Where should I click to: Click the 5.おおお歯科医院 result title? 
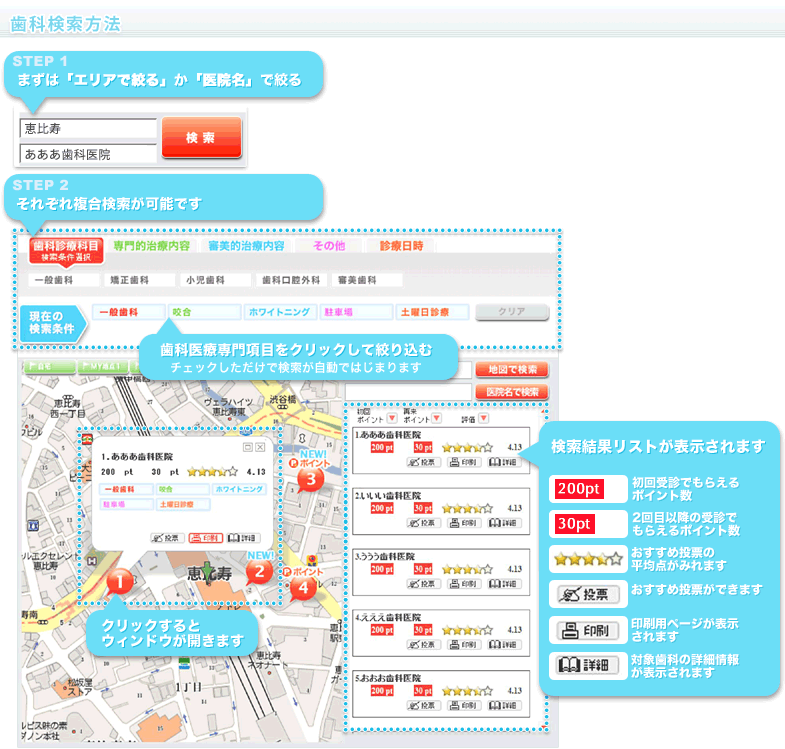[x=388, y=678]
